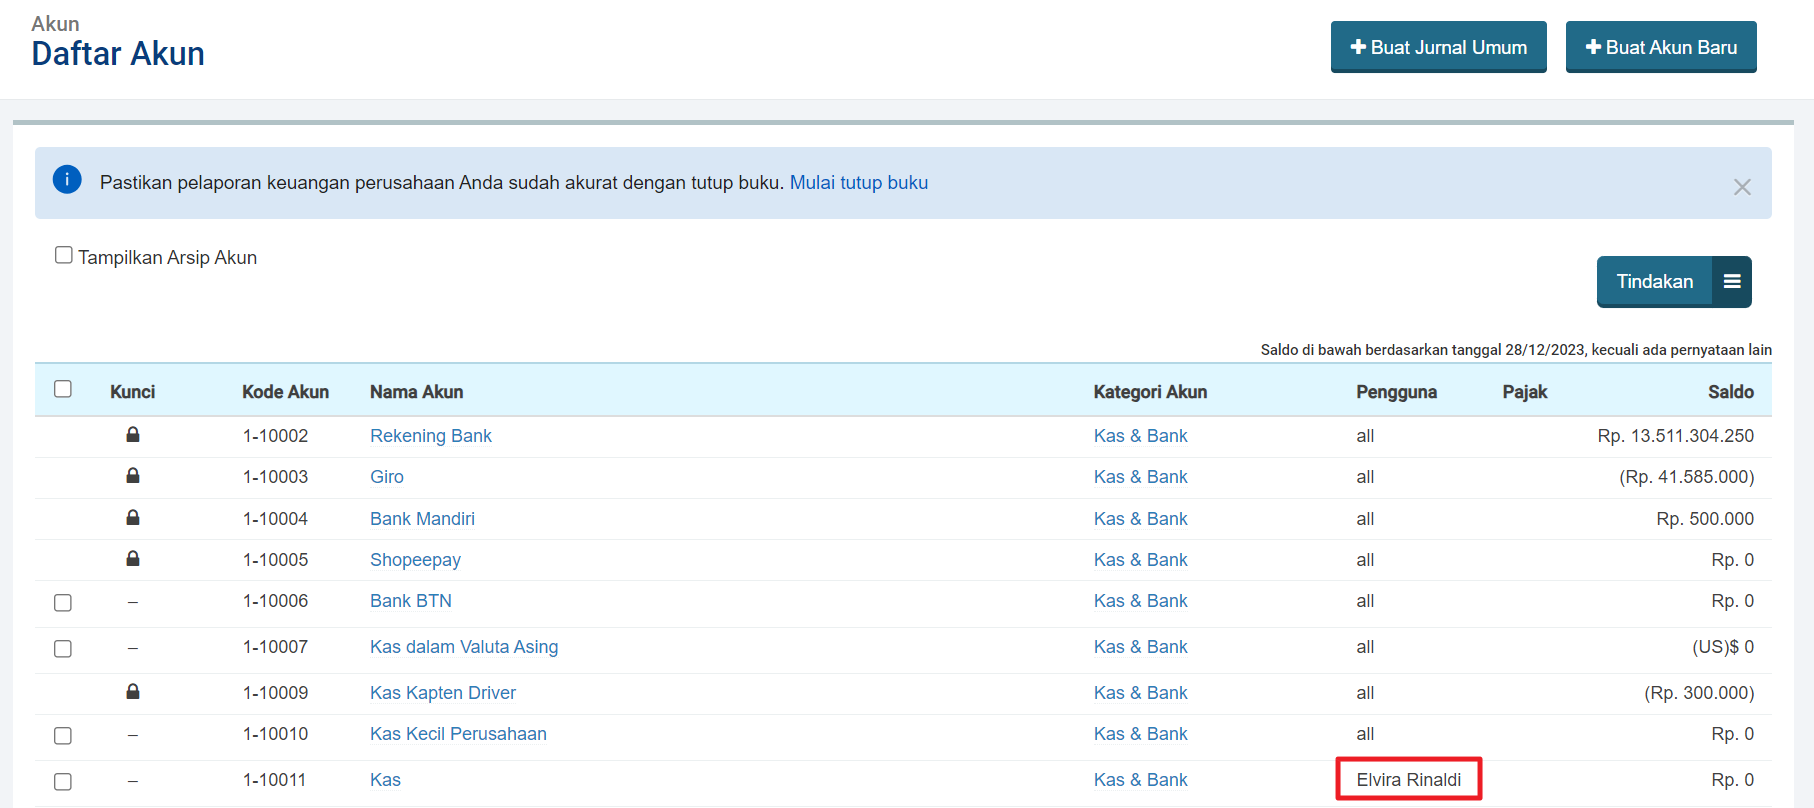The height and width of the screenshot is (808, 1814).
Task: Click lock icon for Kas Kapten Driver
Action: [x=132, y=692]
